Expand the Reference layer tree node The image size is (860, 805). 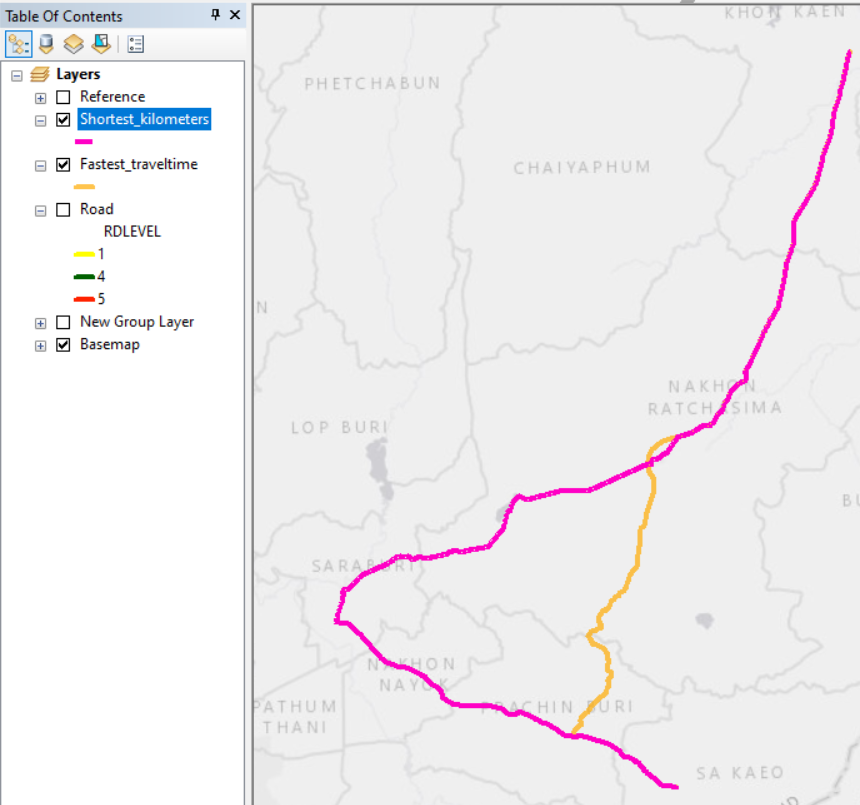pos(40,96)
